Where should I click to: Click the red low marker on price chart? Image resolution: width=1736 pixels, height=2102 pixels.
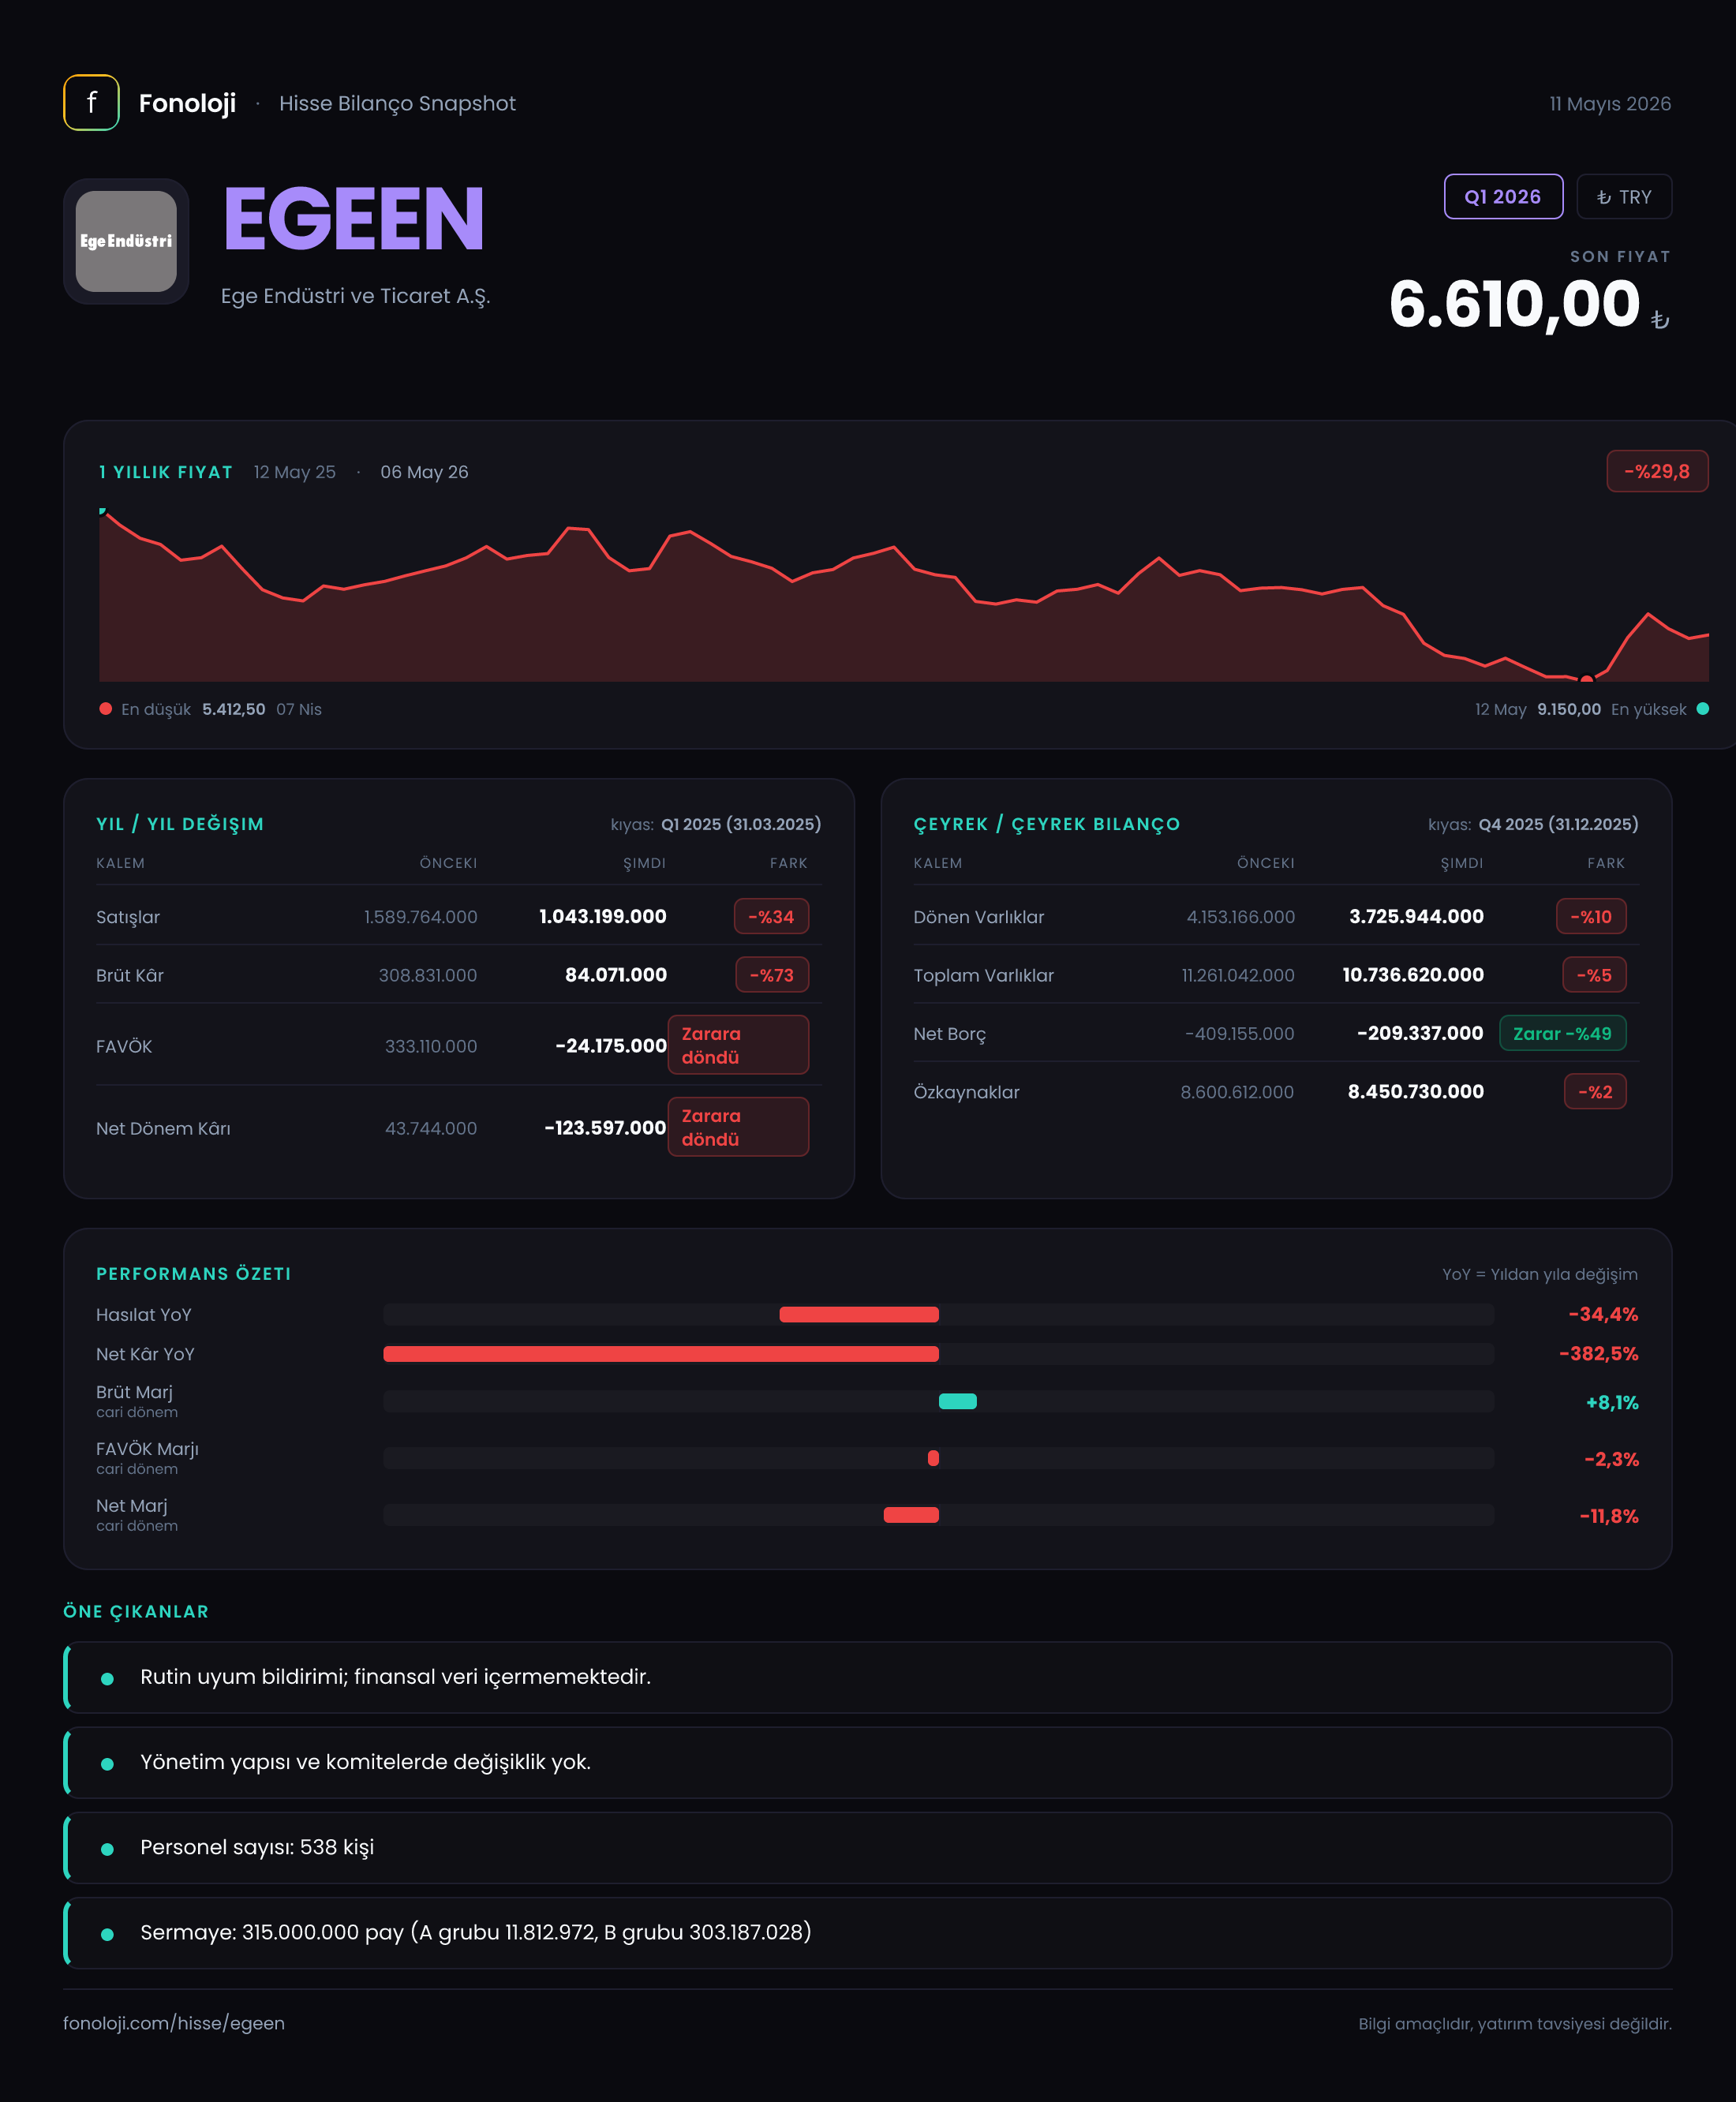click(1587, 680)
